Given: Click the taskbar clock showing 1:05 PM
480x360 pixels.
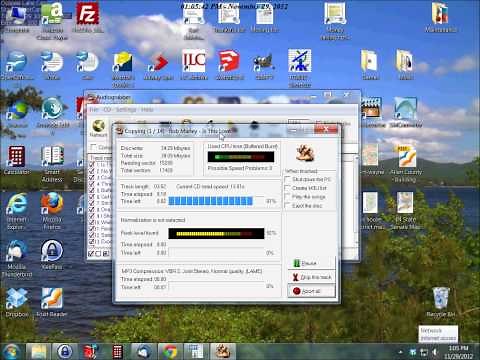Looking at the screenshot, I should pyautogui.click(x=458, y=352).
